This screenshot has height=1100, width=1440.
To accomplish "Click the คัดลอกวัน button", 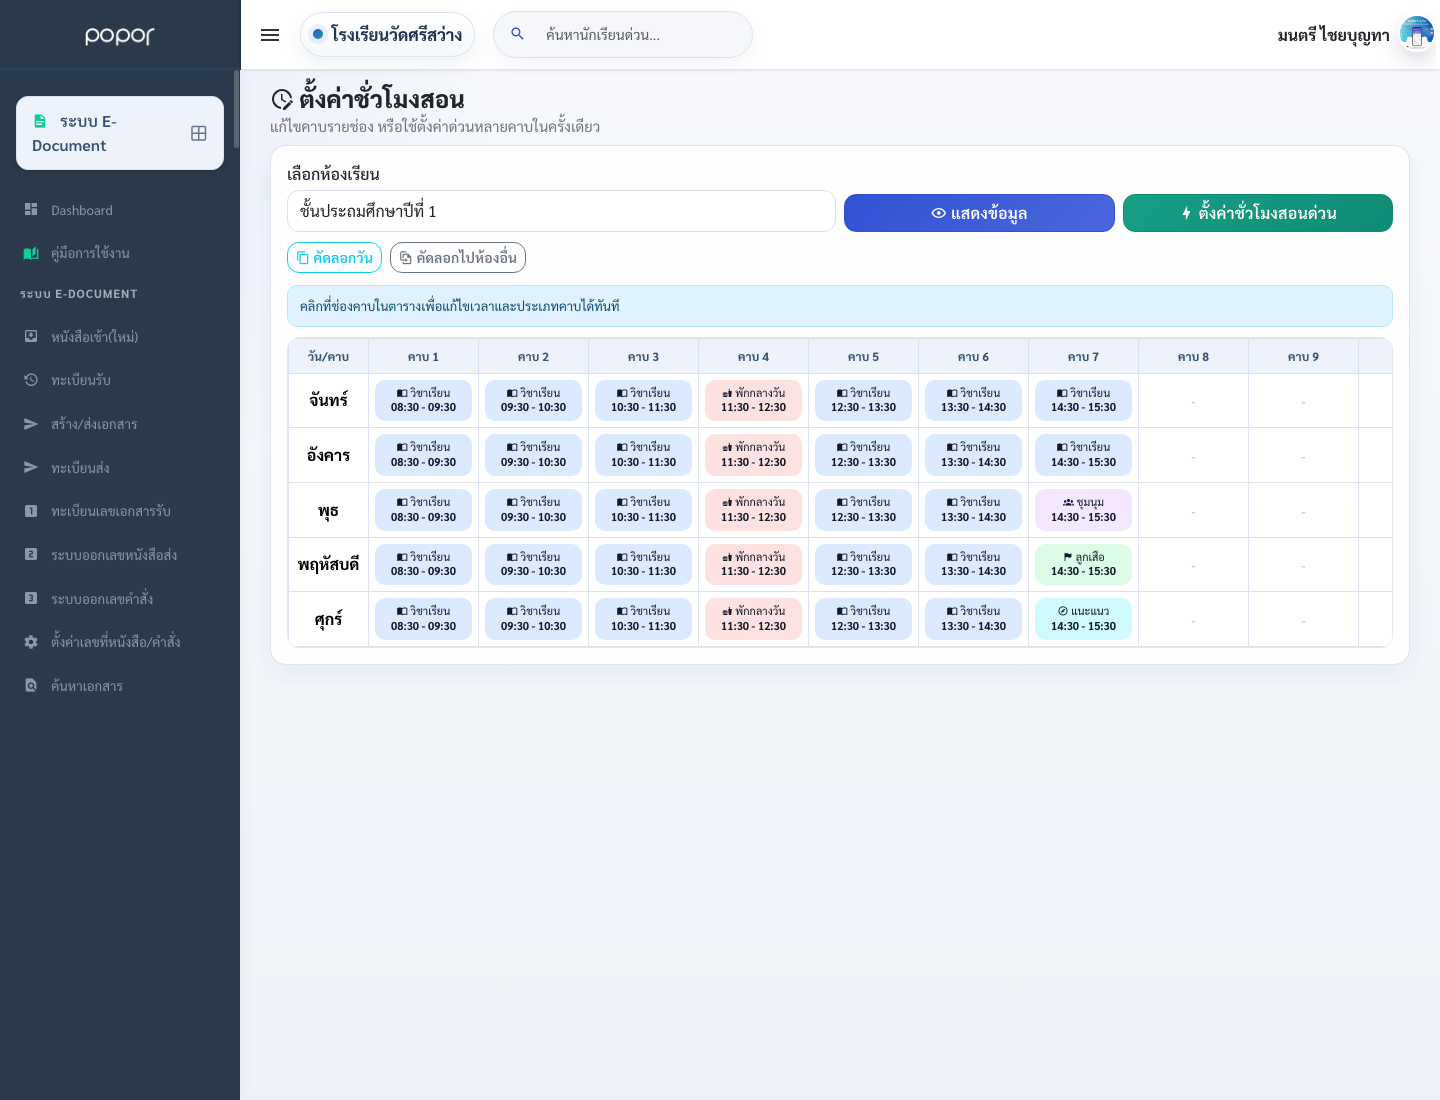I will point(334,258).
